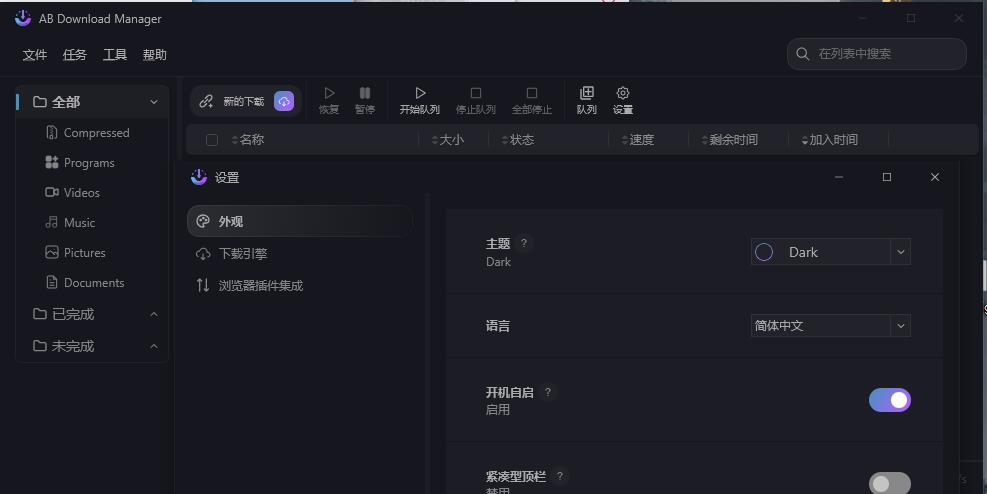
Task: Open the 队列 queues icon
Action: pos(587,94)
